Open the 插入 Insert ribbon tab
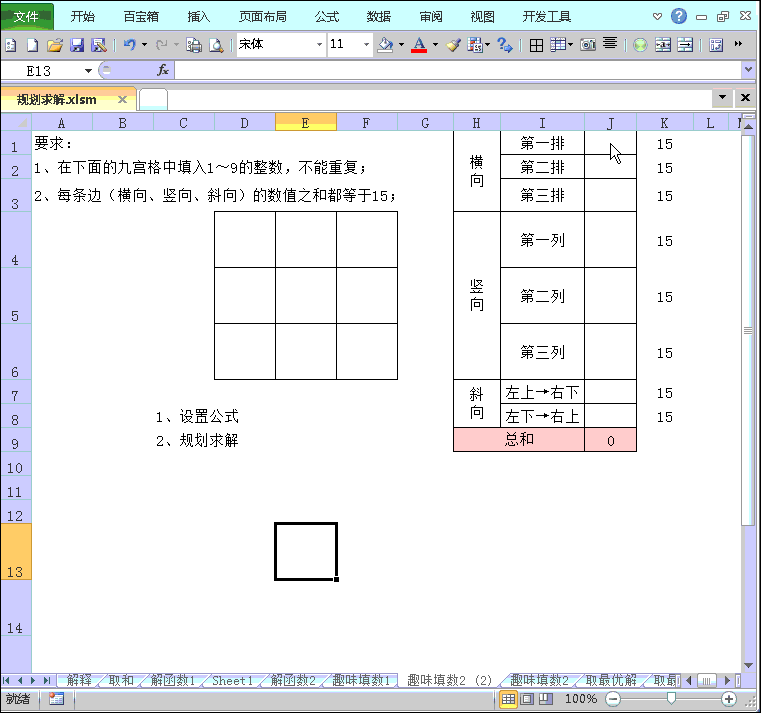Image resolution: width=761 pixels, height=713 pixels. [x=199, y=17]
